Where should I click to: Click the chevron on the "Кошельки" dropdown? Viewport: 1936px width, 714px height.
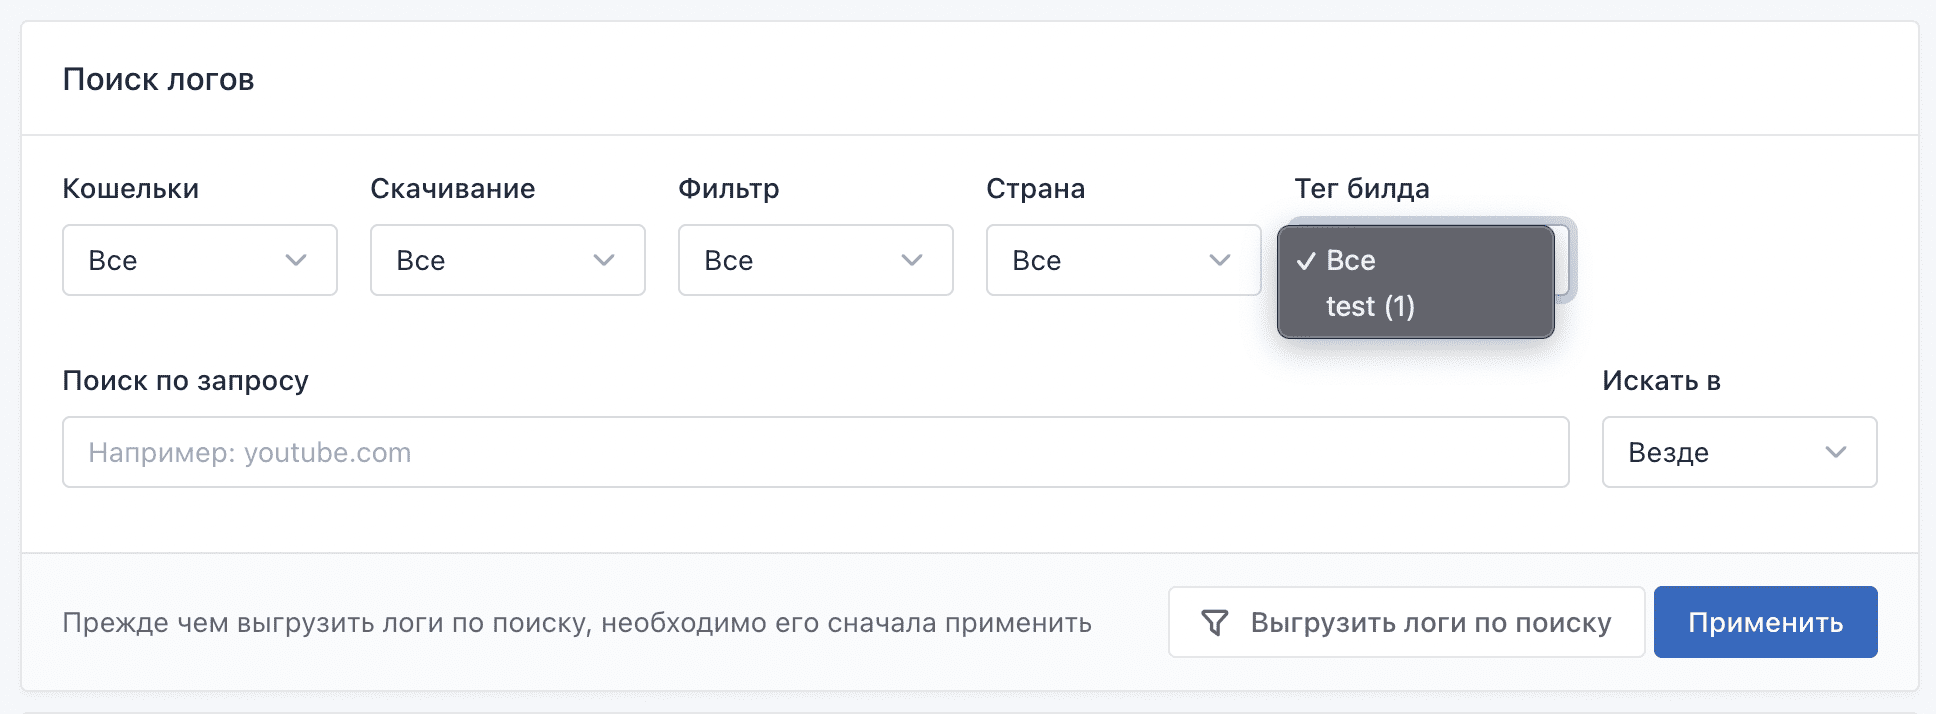295,261
